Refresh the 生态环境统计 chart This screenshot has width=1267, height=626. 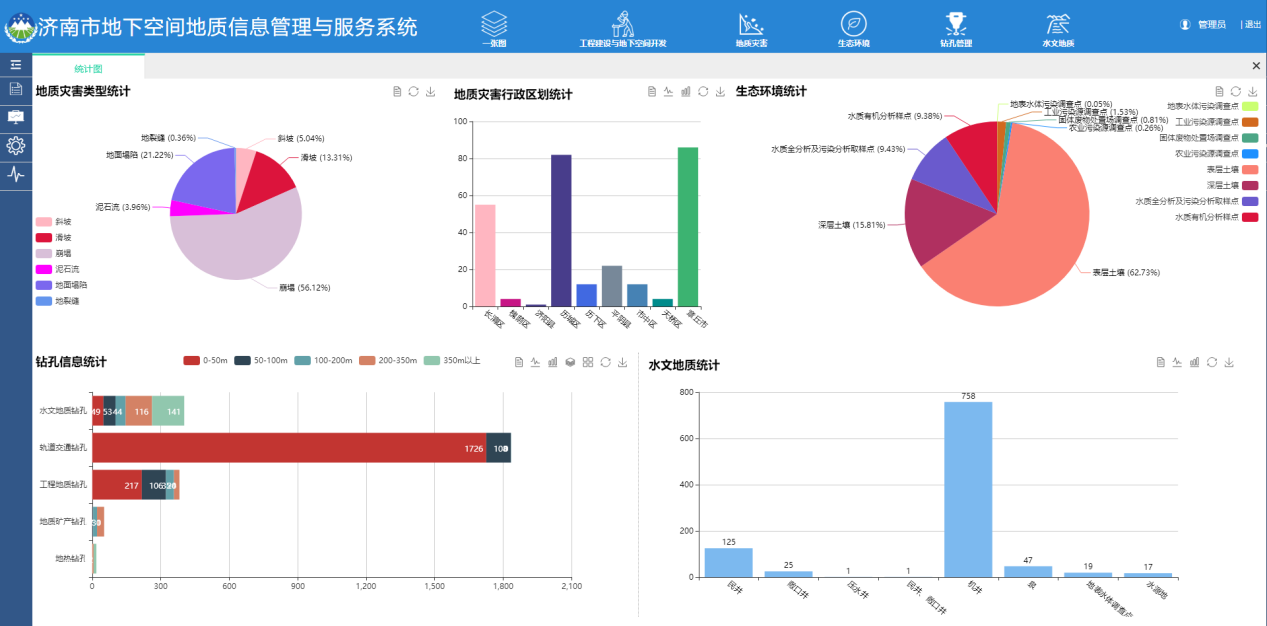point(1235,92)
